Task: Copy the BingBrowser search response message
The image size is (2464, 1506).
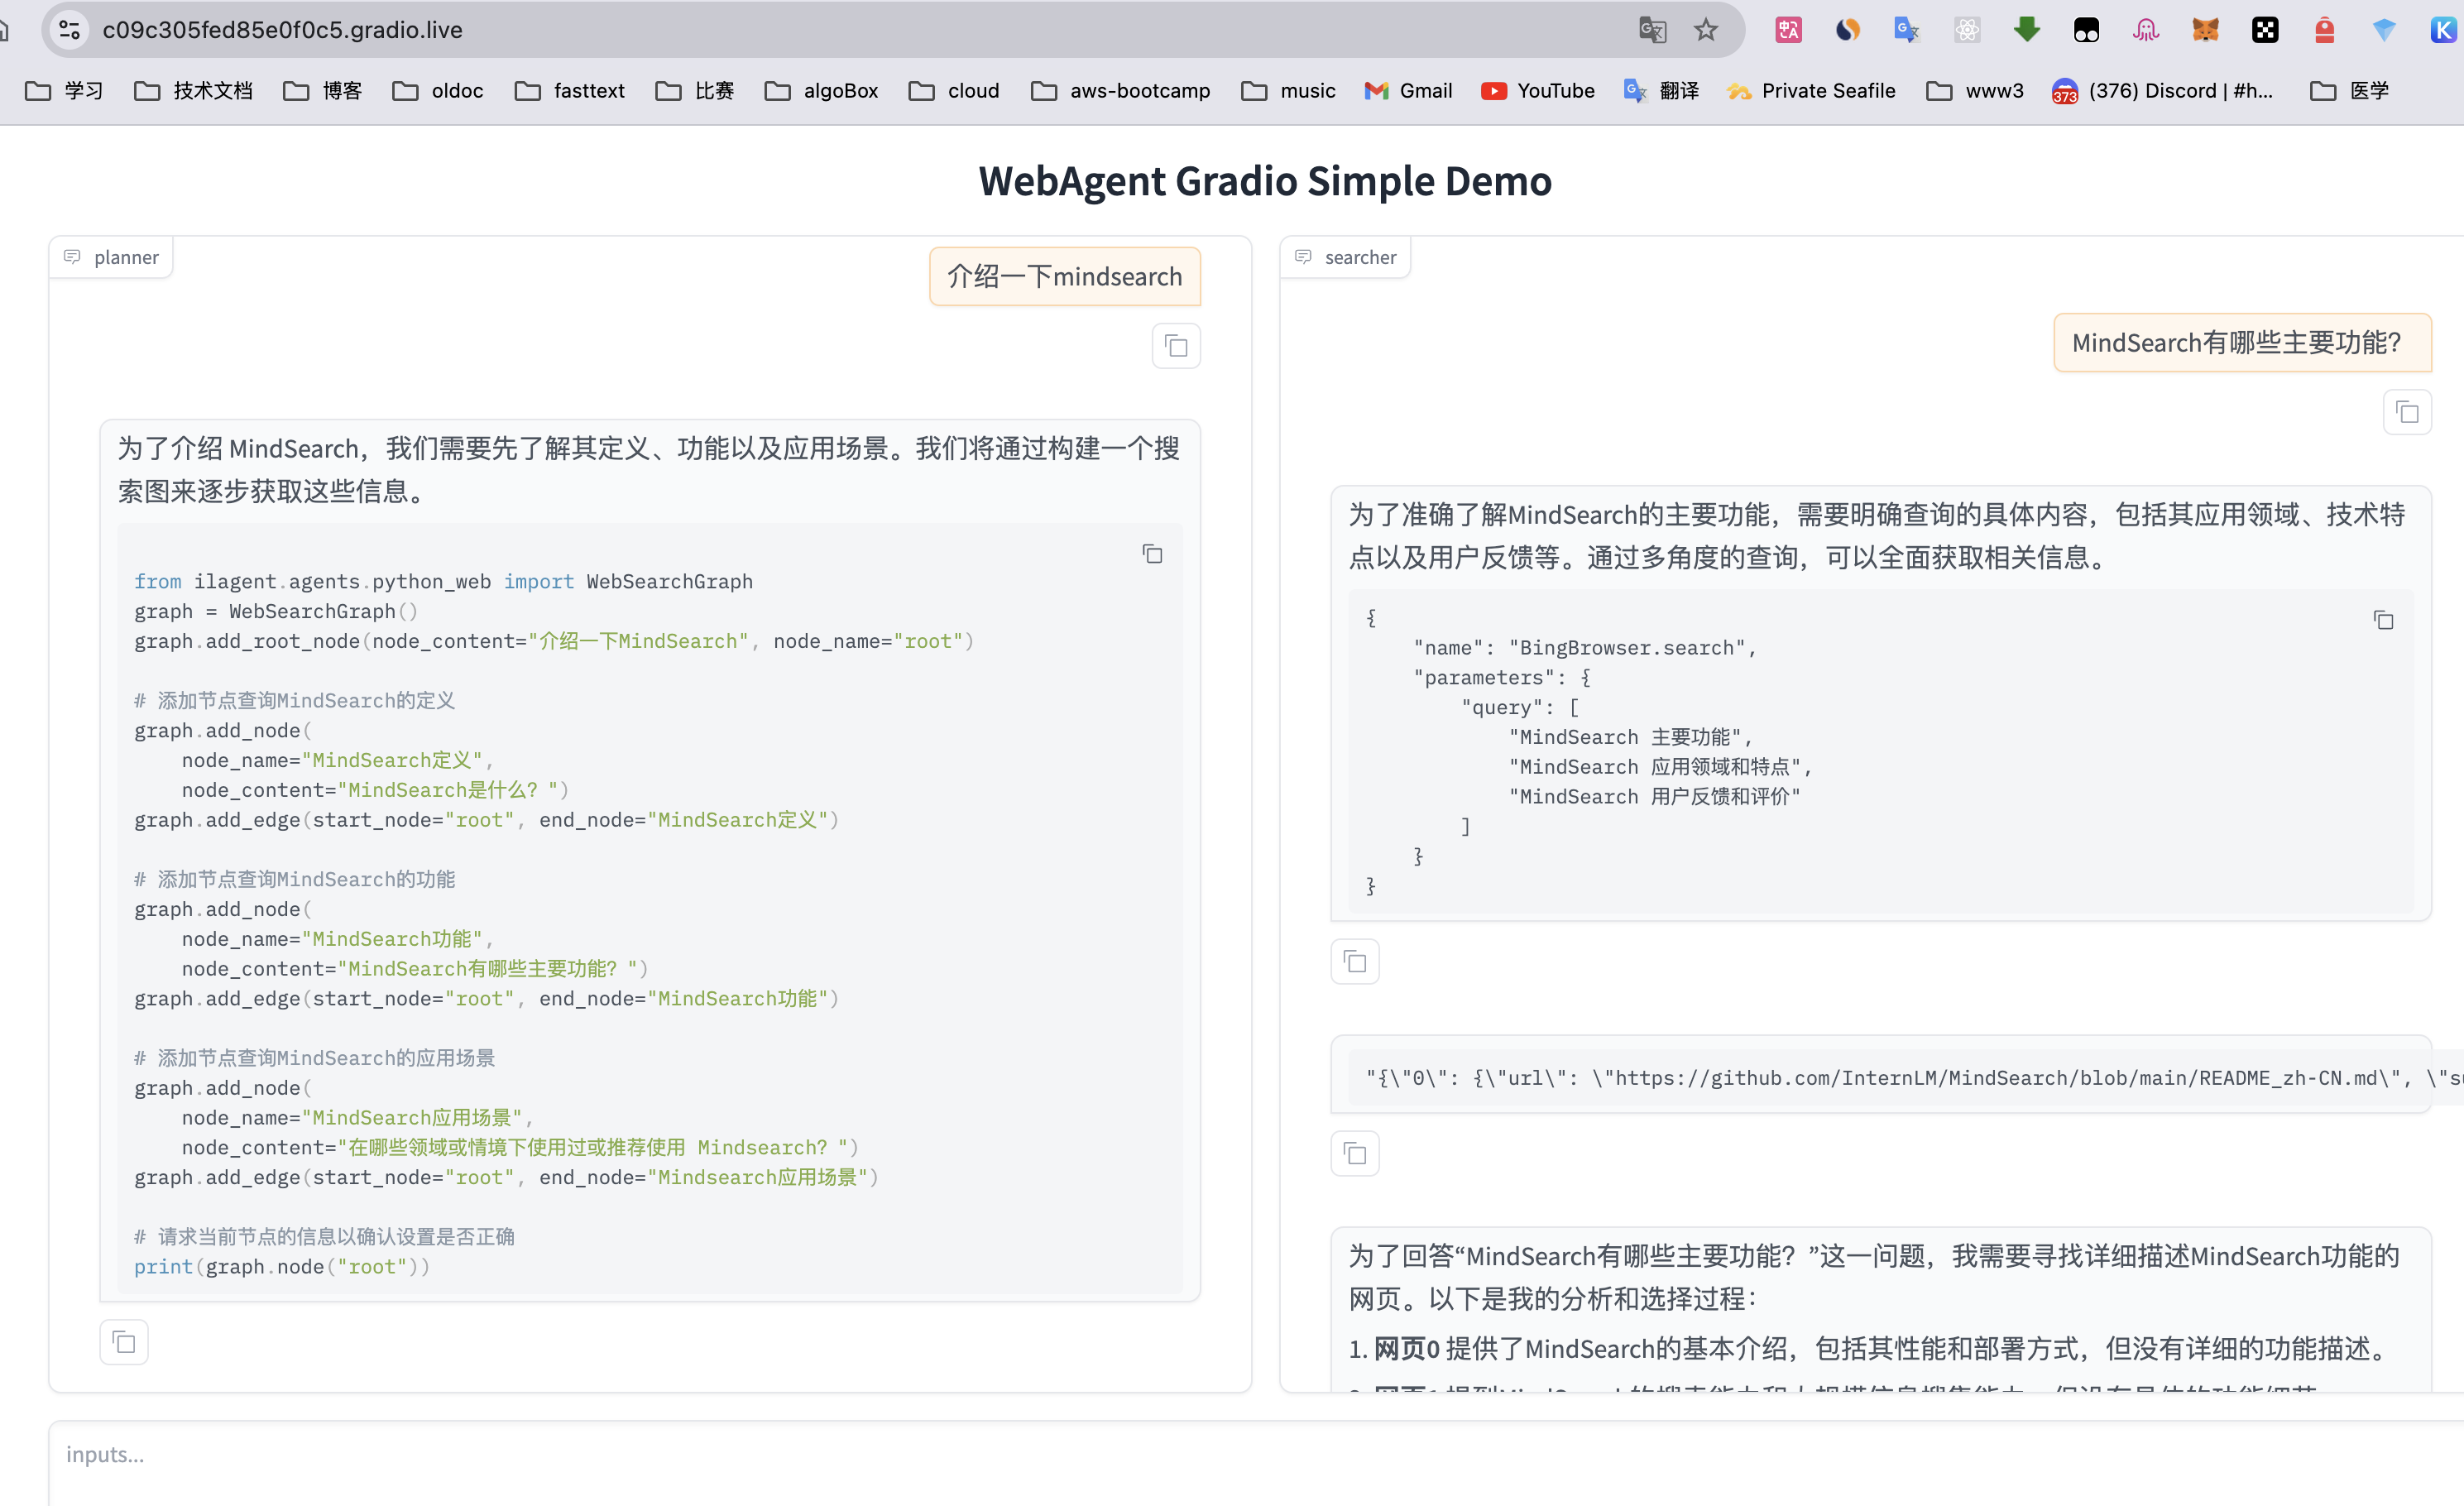Action: point(1355,962)
